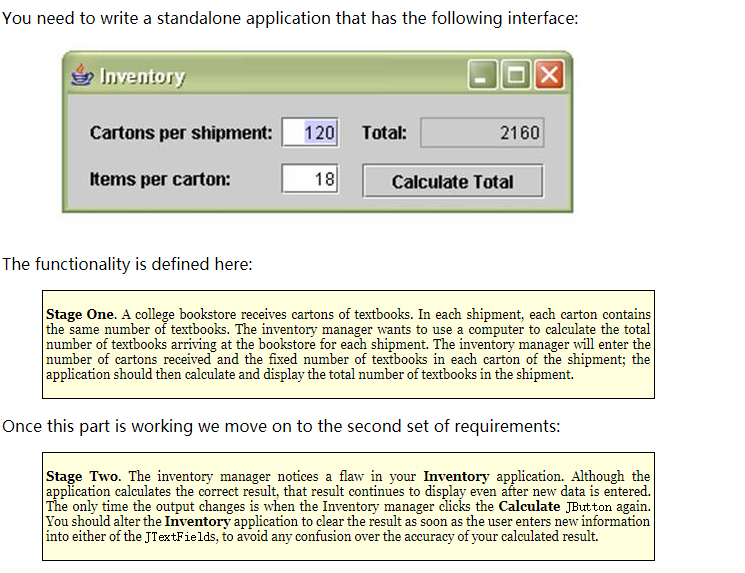The image size is (745, 573).
Task: Click the Cartons per shipment input field
Action: [x=310, y=133]
